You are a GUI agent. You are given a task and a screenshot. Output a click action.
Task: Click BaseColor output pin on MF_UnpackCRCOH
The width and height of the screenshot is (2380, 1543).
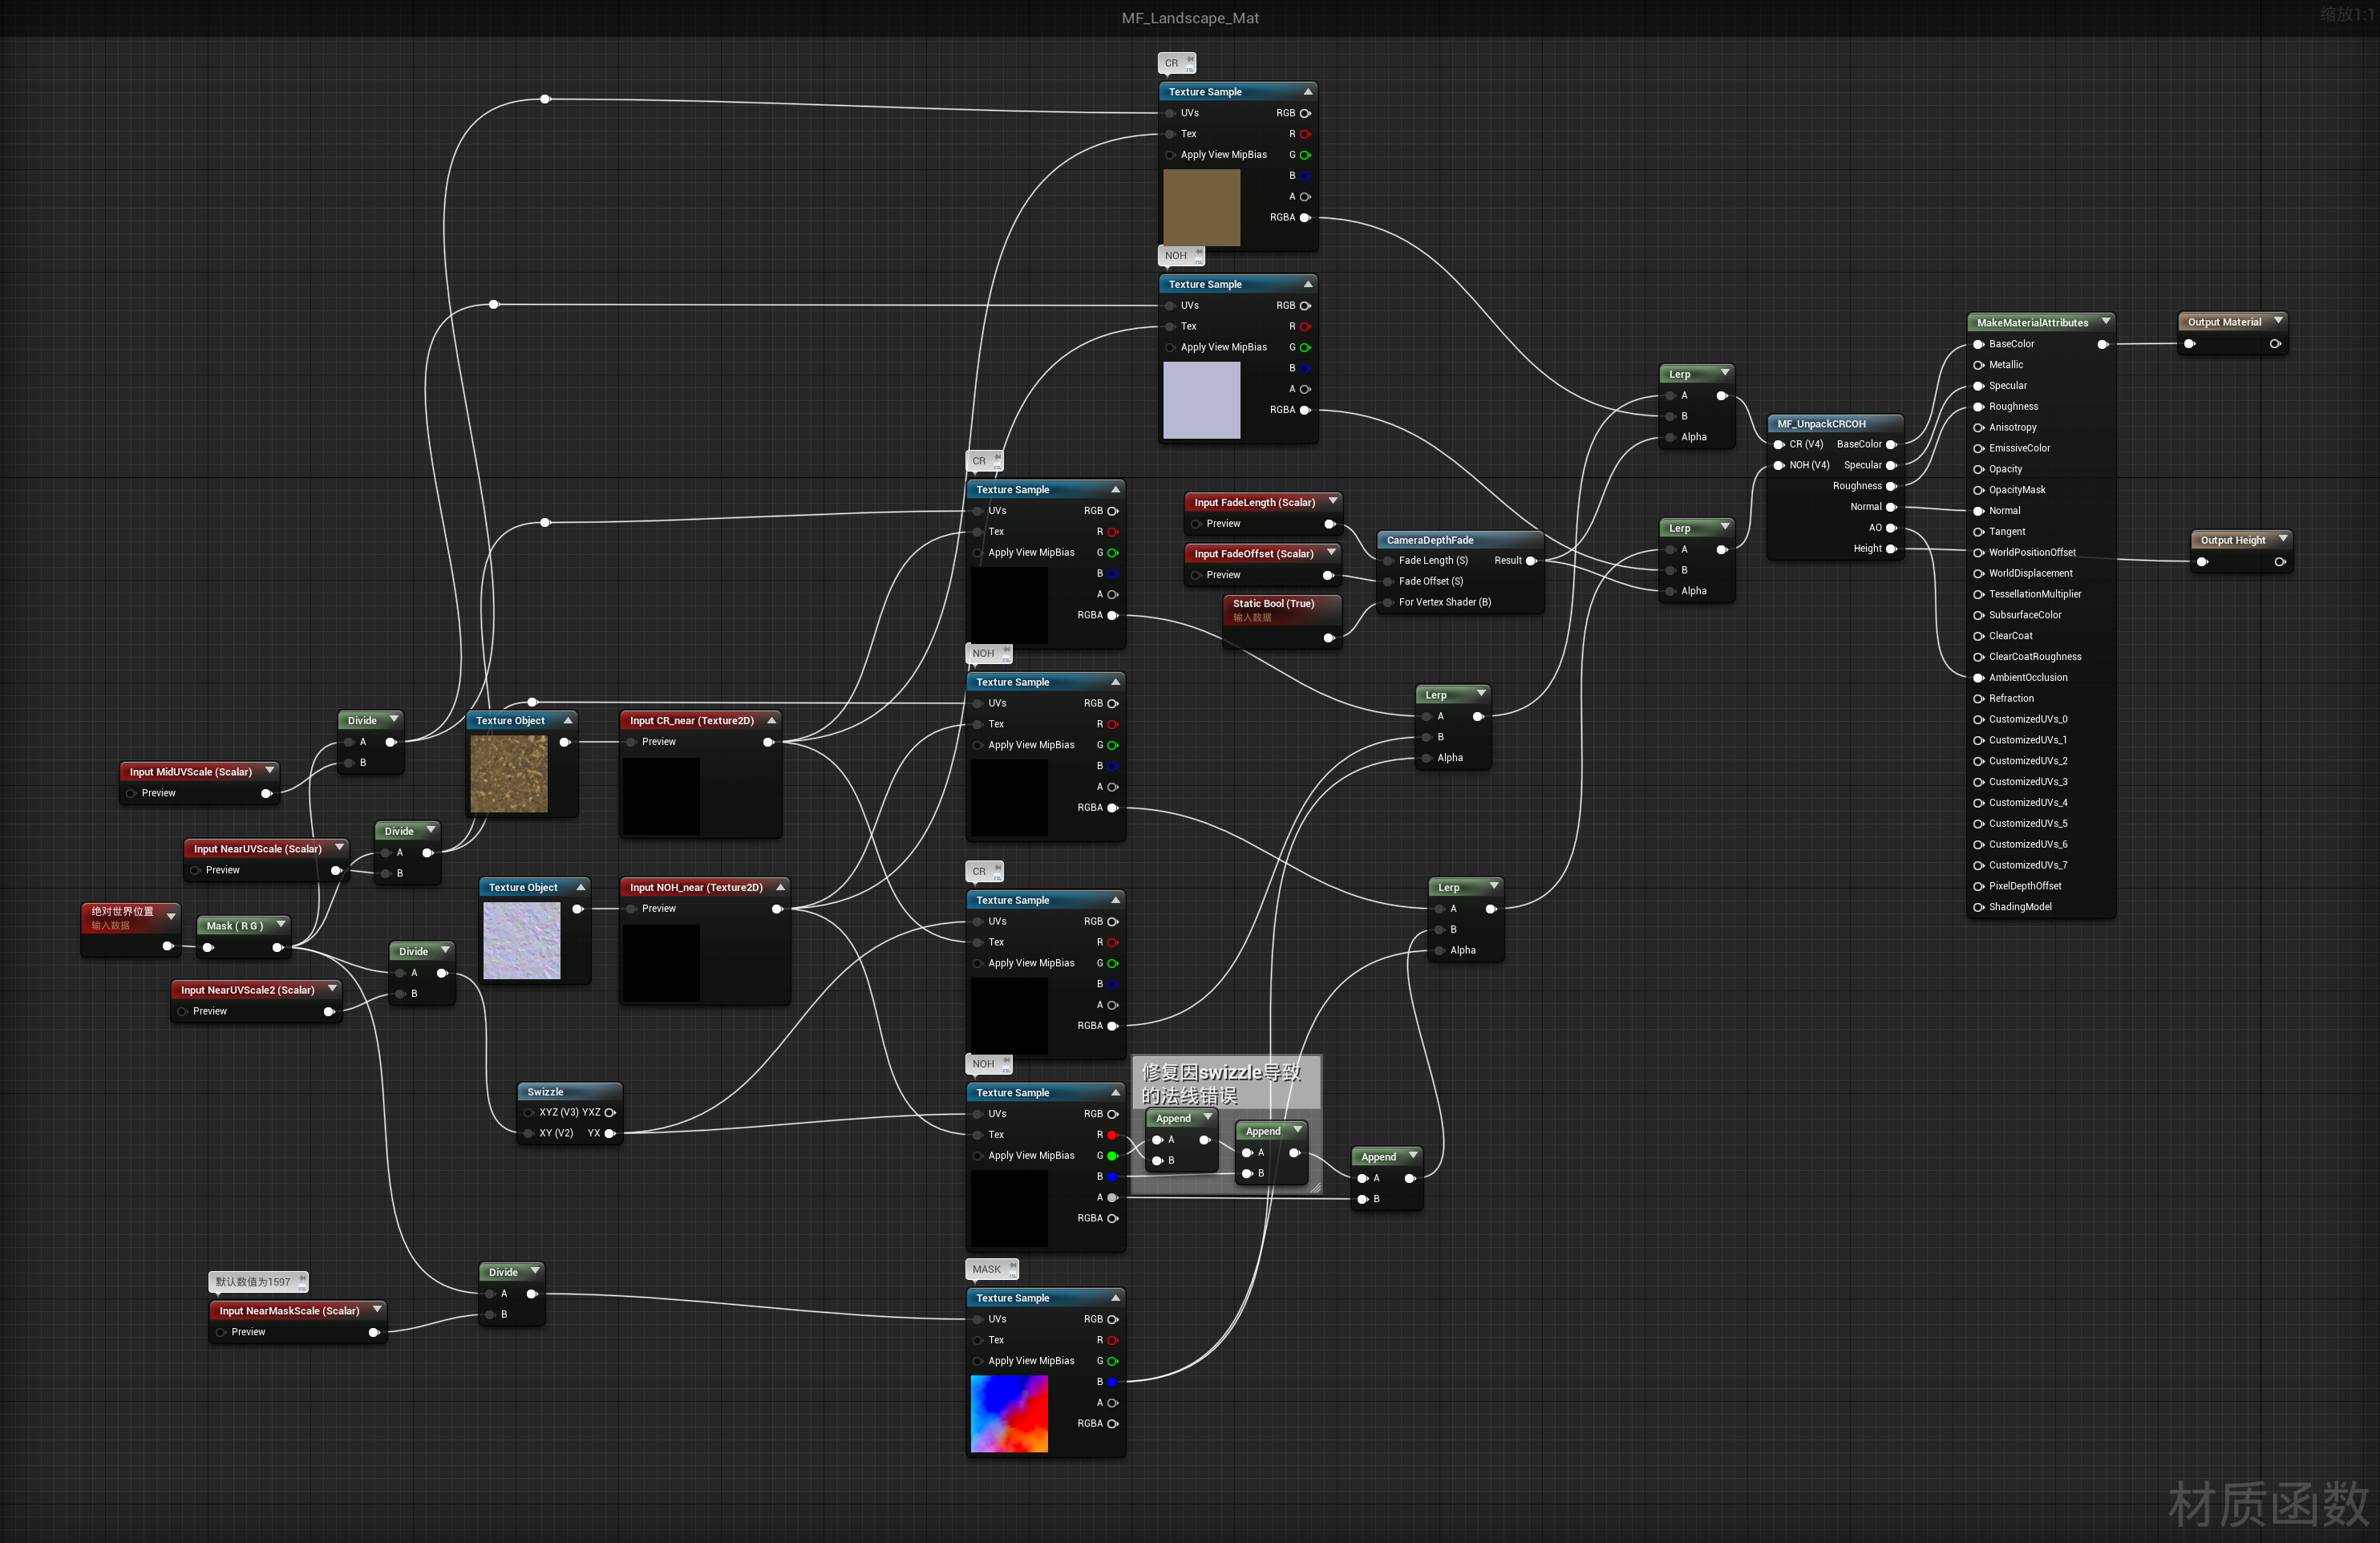click(x=1891, y=444)
